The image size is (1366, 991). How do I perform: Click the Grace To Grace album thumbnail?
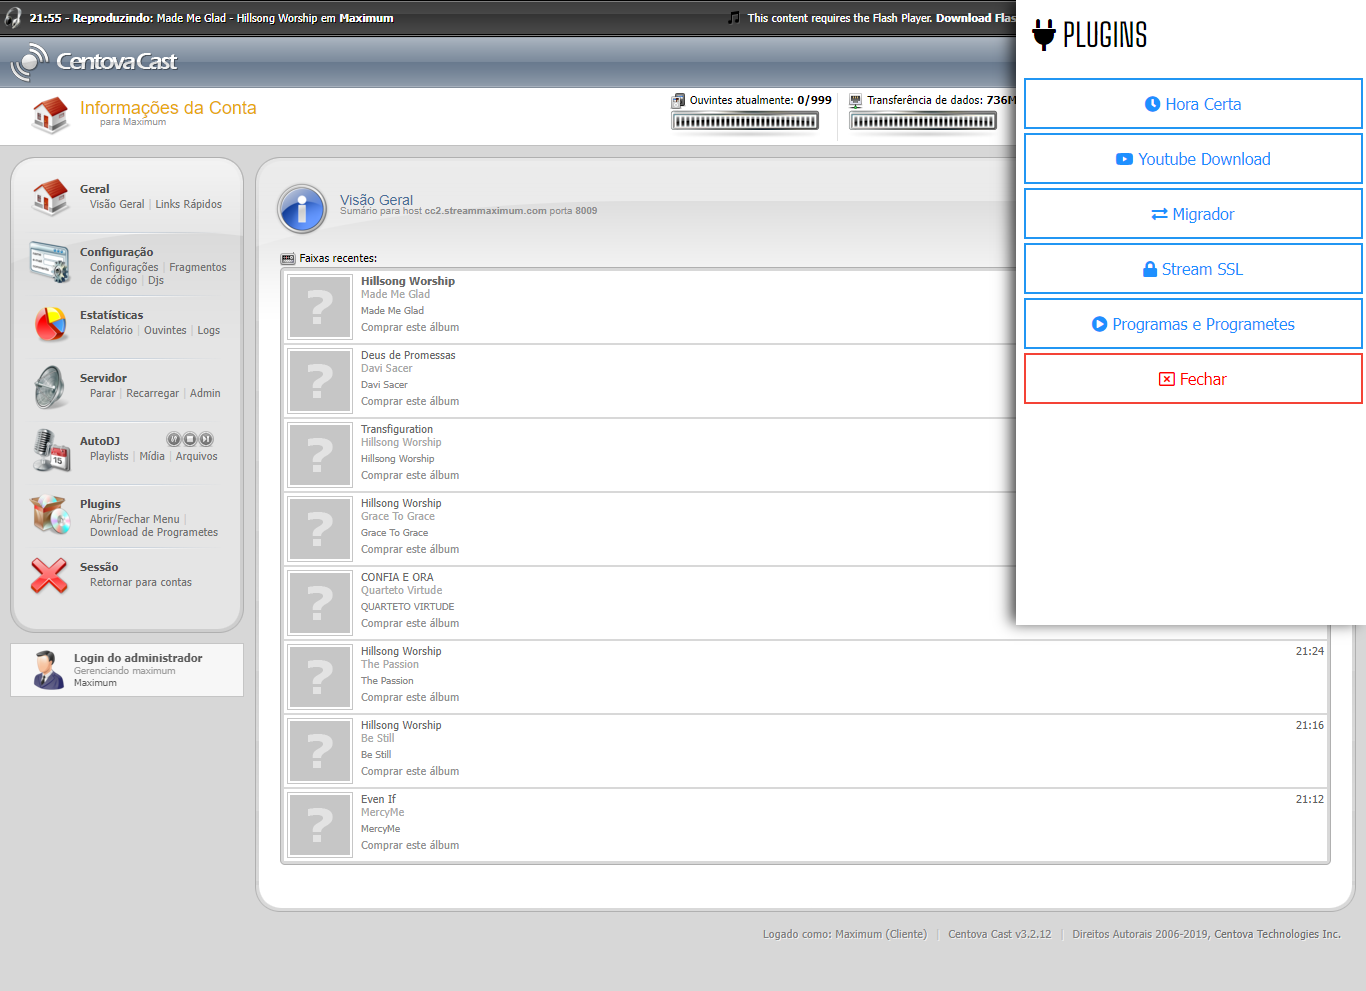(320, 529)
